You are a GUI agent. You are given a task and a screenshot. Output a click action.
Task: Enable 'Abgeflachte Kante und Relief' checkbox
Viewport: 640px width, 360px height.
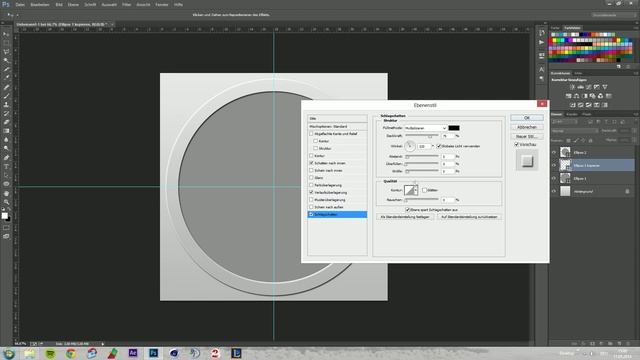311,133
